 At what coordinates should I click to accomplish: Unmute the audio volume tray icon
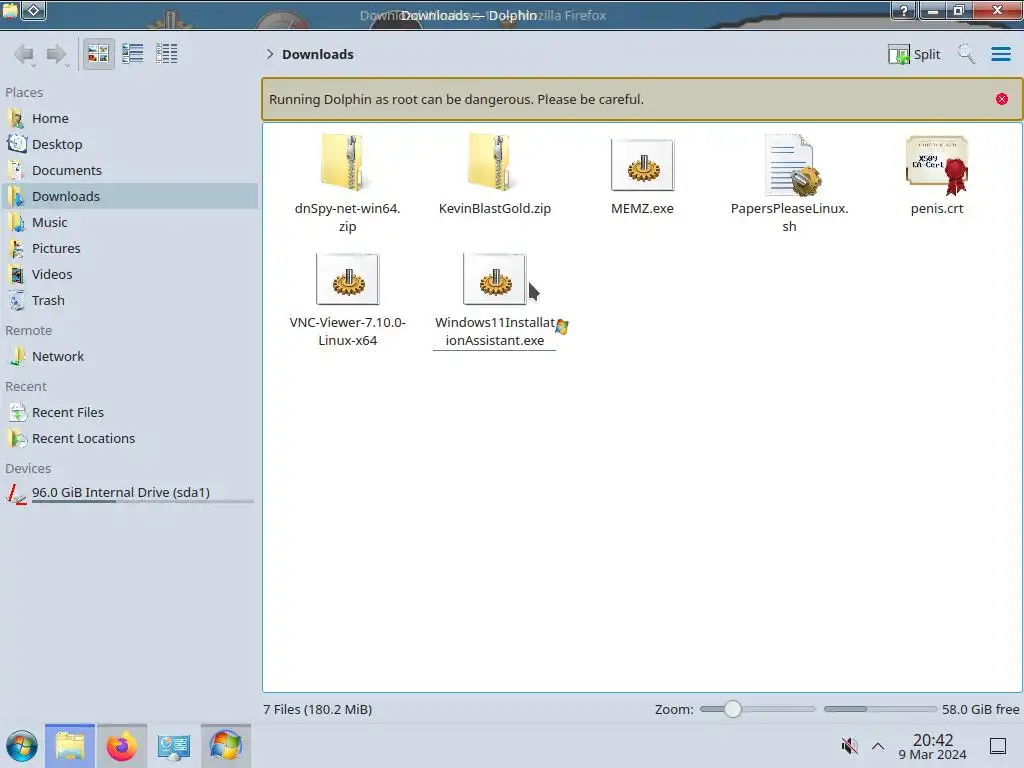point(849,746)
